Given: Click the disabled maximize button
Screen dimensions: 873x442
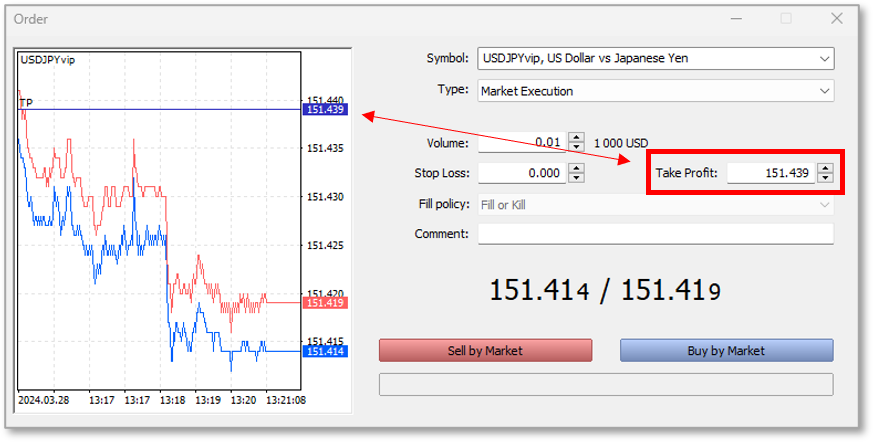Looking at the screenshot, I should 786,19.
